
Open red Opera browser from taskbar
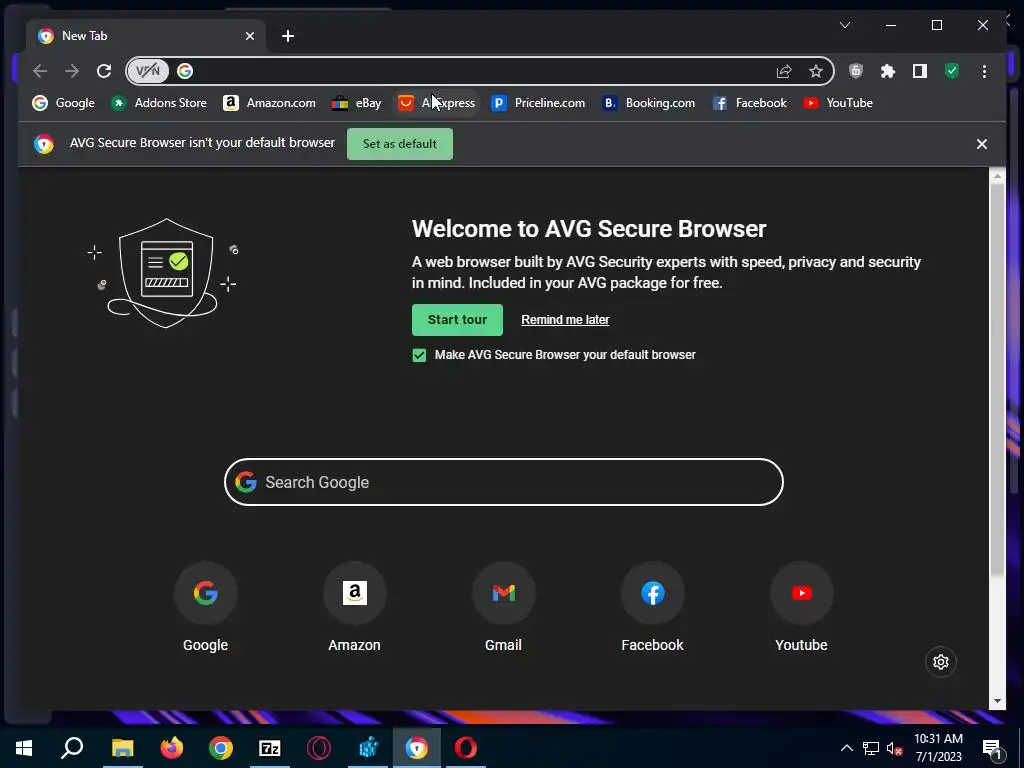click(466, 748)
